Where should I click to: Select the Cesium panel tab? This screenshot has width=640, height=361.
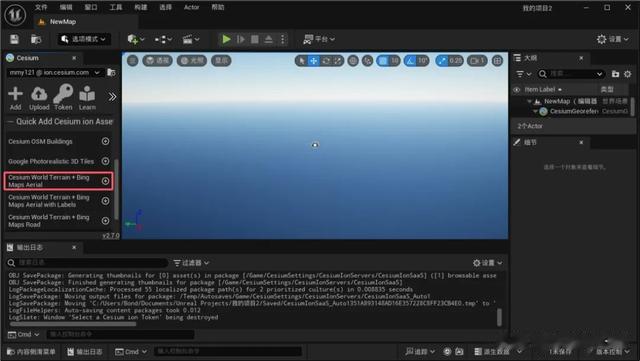[x=28, y=58]
